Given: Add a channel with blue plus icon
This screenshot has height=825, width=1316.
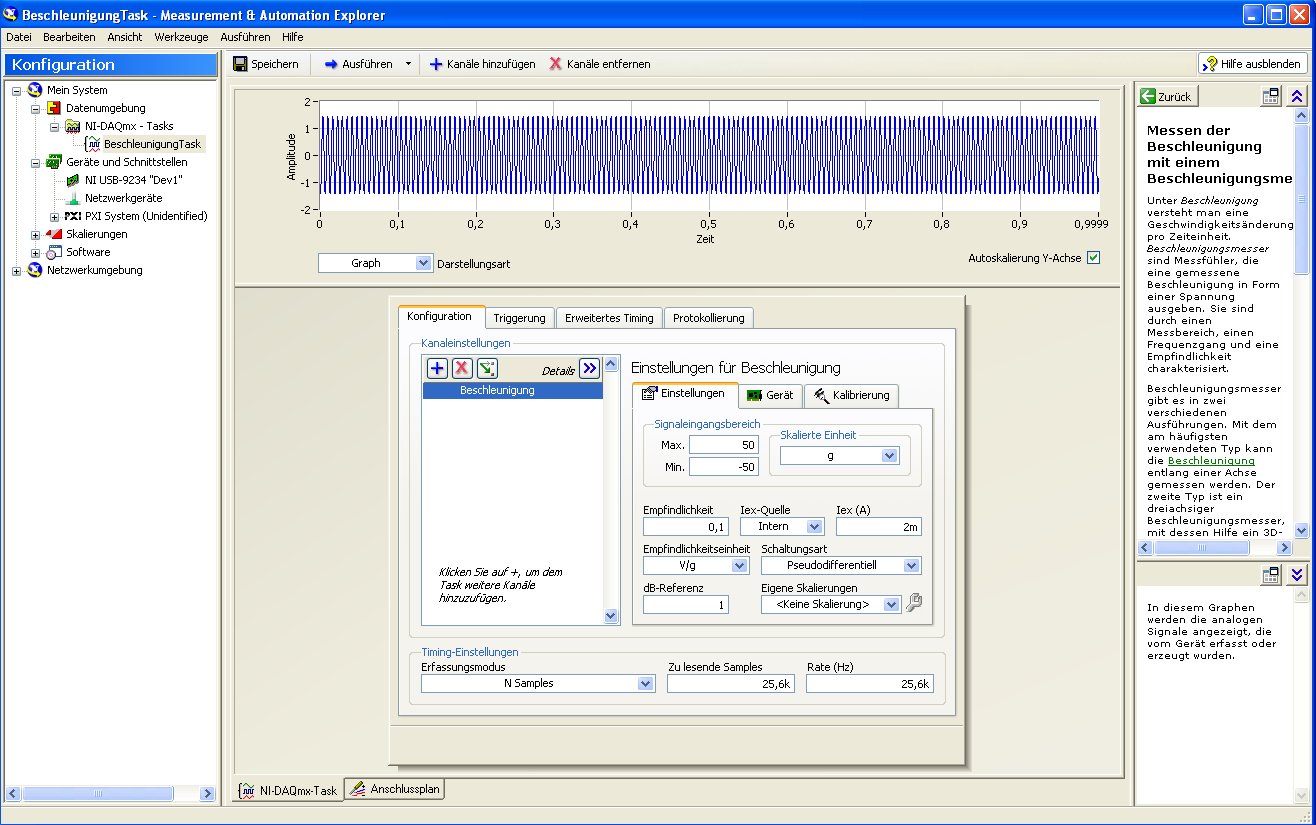Looking at the screenshot, I should [437, 369].
